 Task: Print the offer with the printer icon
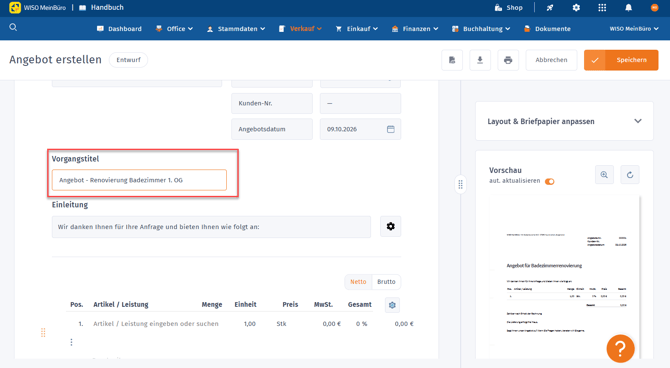point(508,60)
